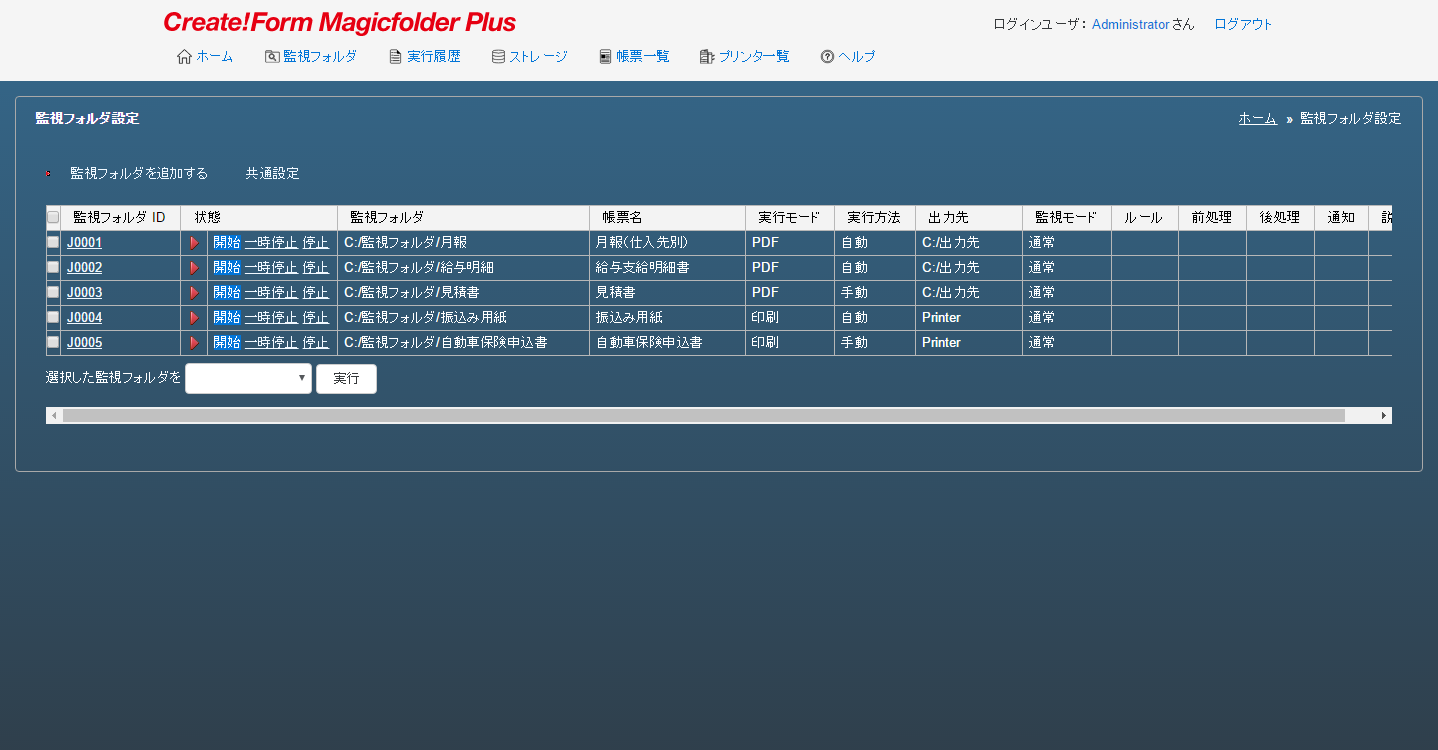Toggle the select-all checkbox in table header

pyautogui.click(x=53, y=217)
